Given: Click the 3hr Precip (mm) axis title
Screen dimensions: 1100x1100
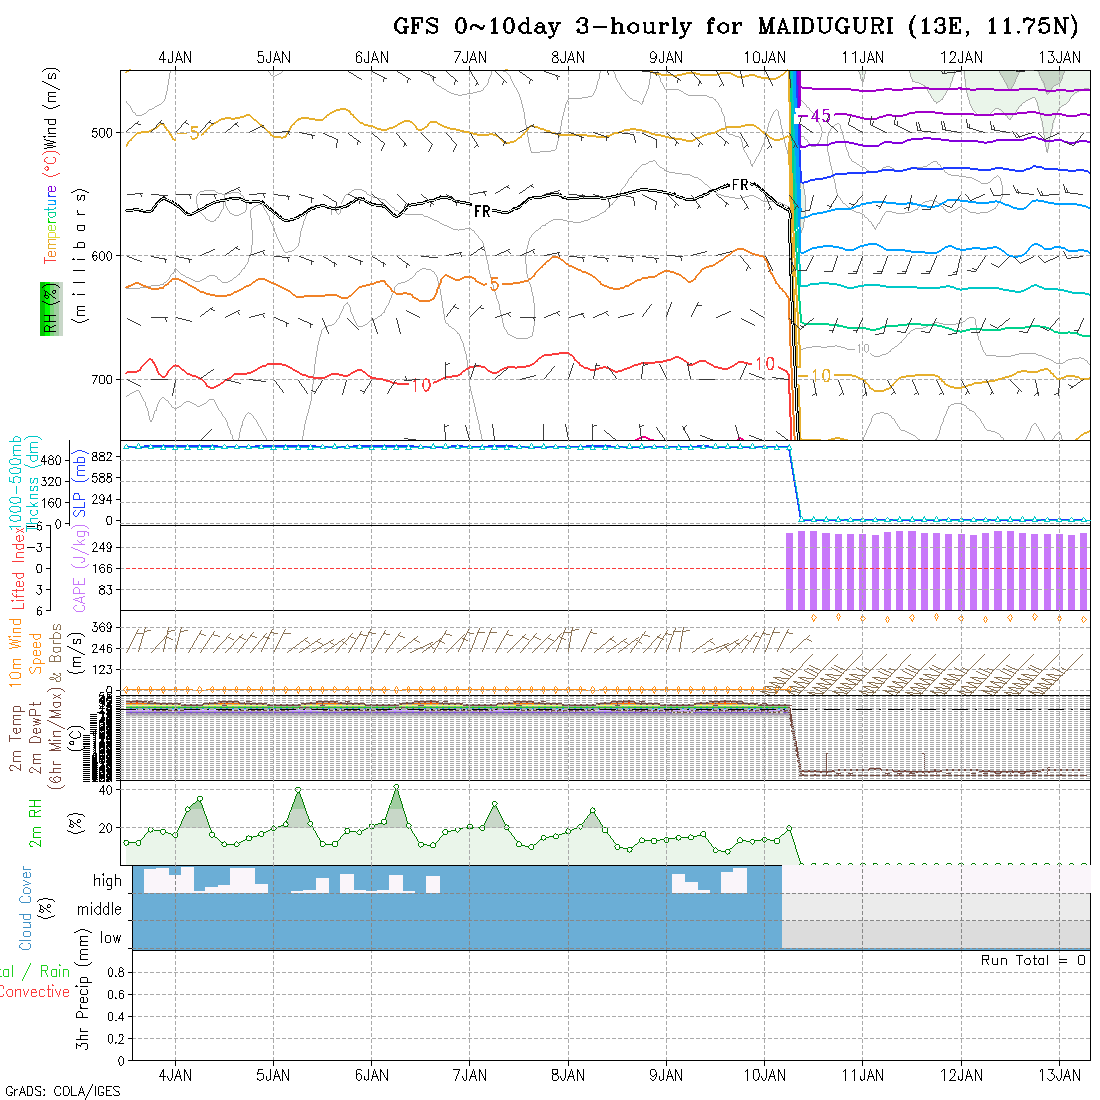Looking at the screenshot, I should pyautogui.click(x=83, y=990).
